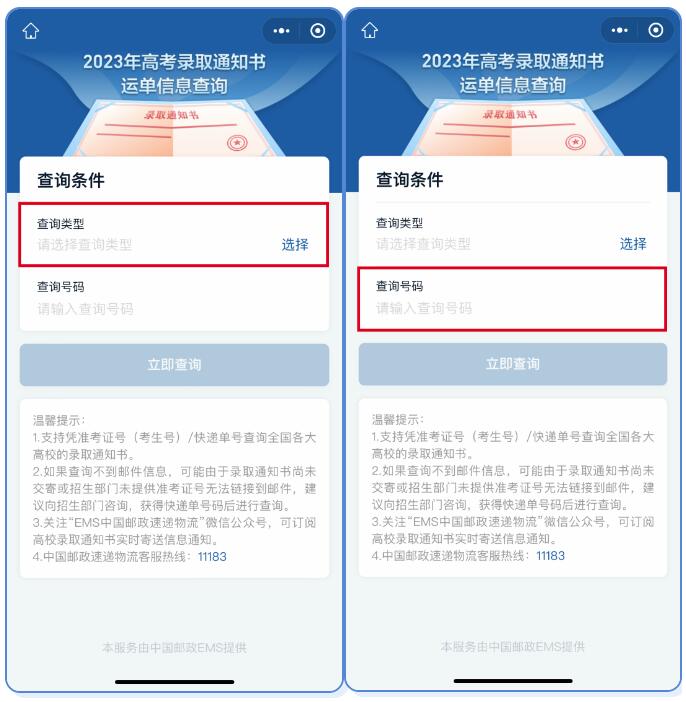
Task: Close mini program via right circle icon
Action: pos(656,30)
